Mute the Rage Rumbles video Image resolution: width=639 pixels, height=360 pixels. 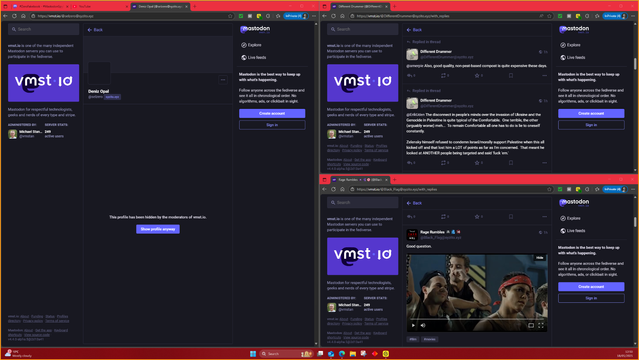pyautogui.click(x=423, y=325)
